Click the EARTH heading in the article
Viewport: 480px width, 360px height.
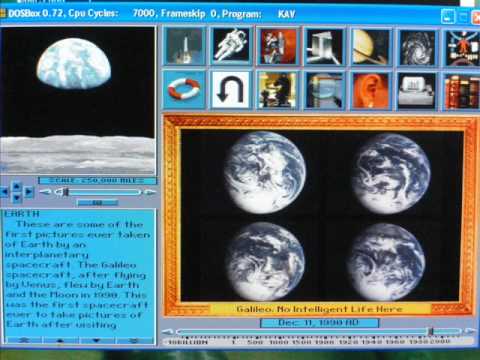(22, 214)
